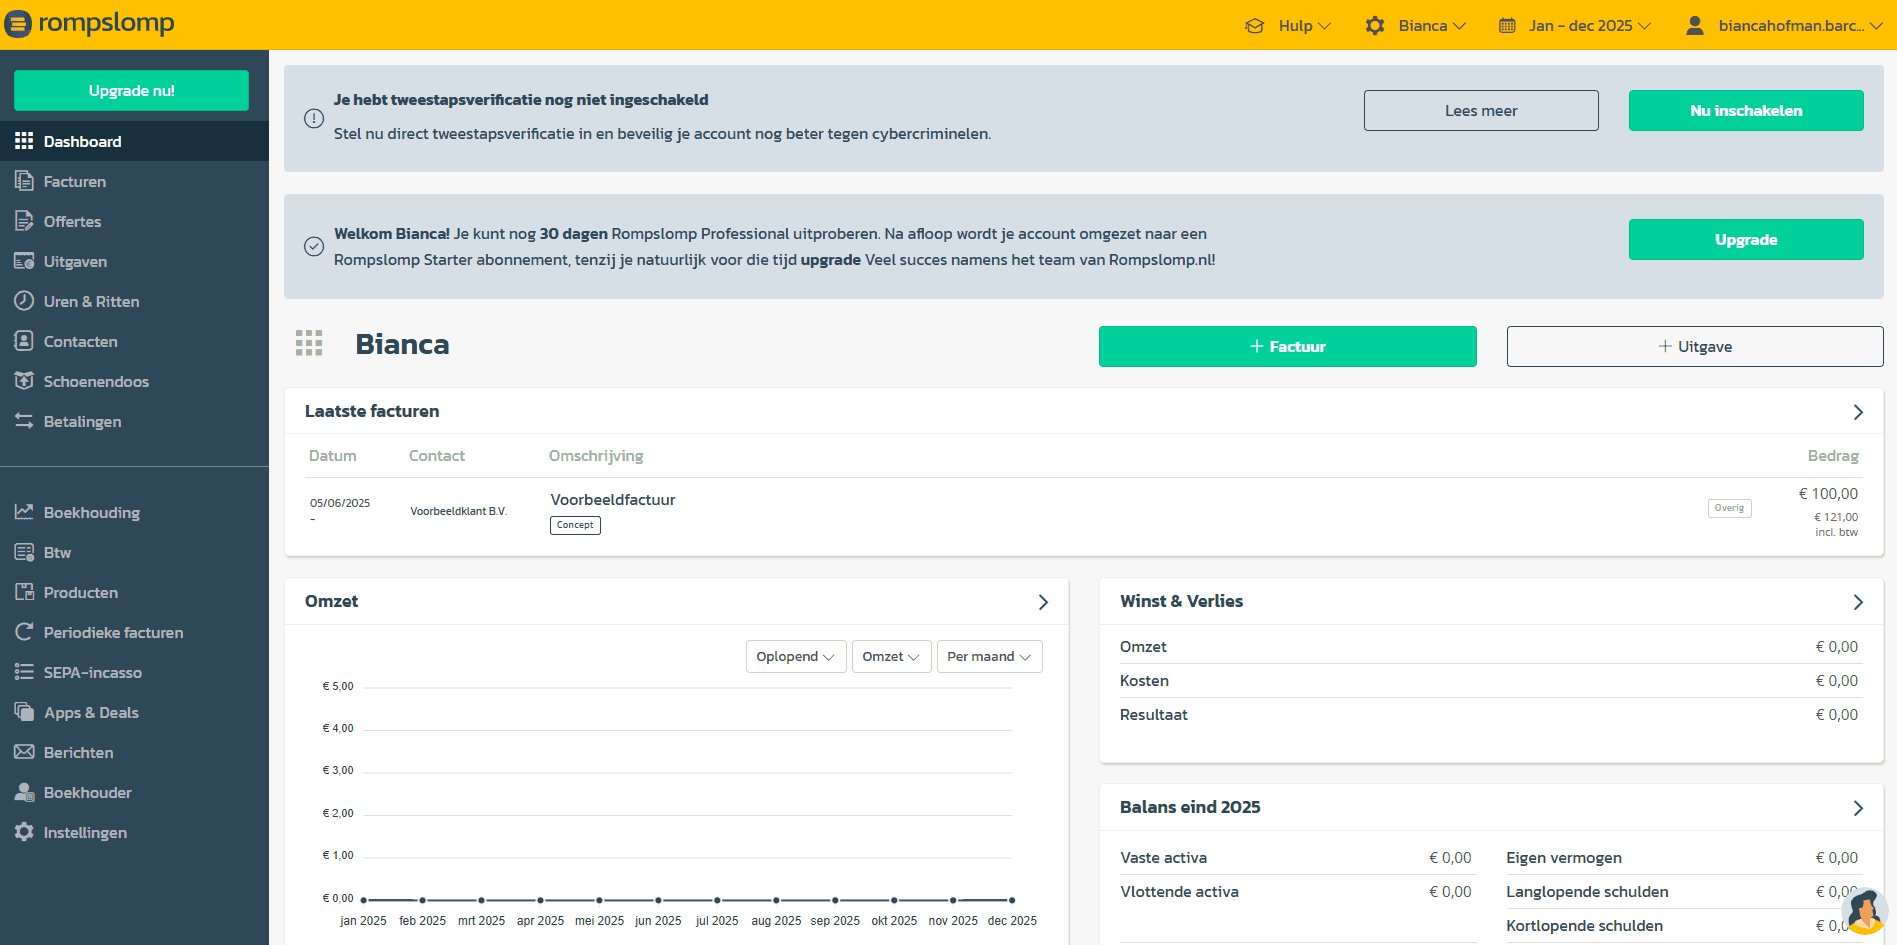Viewport: 1897px width, 945px height.
Task: Click the Uitgaven wallet icon
Action: (24, 261)
